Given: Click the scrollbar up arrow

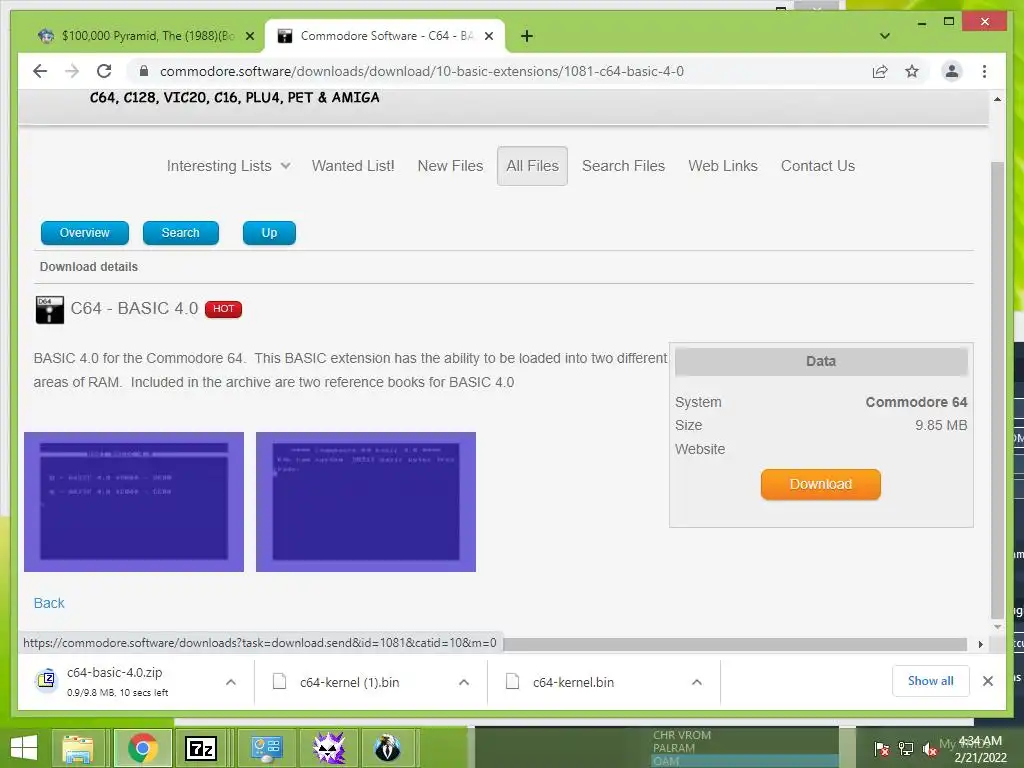Looking at the screenshot, I should [x=997, y=99].
